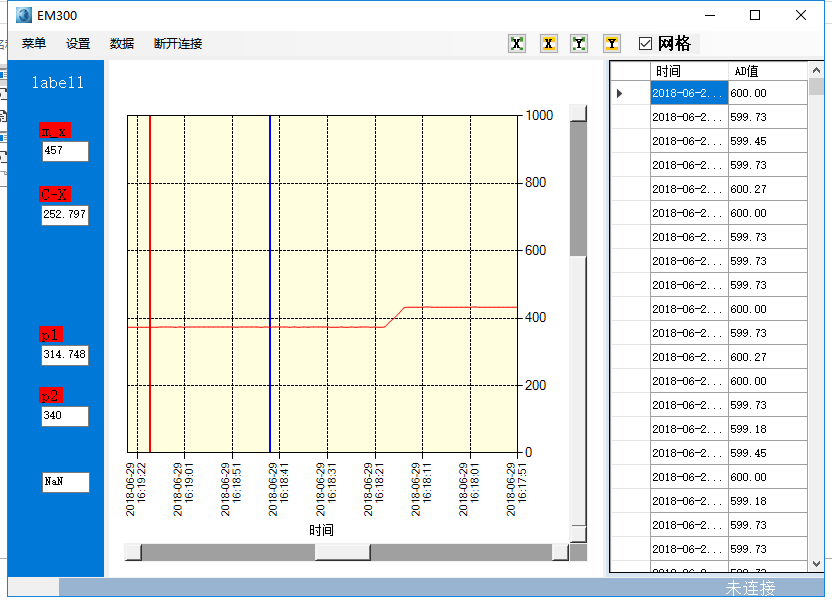Click the red C-X label
Screen dimensions: 832x604
click(x=55, y=194)
